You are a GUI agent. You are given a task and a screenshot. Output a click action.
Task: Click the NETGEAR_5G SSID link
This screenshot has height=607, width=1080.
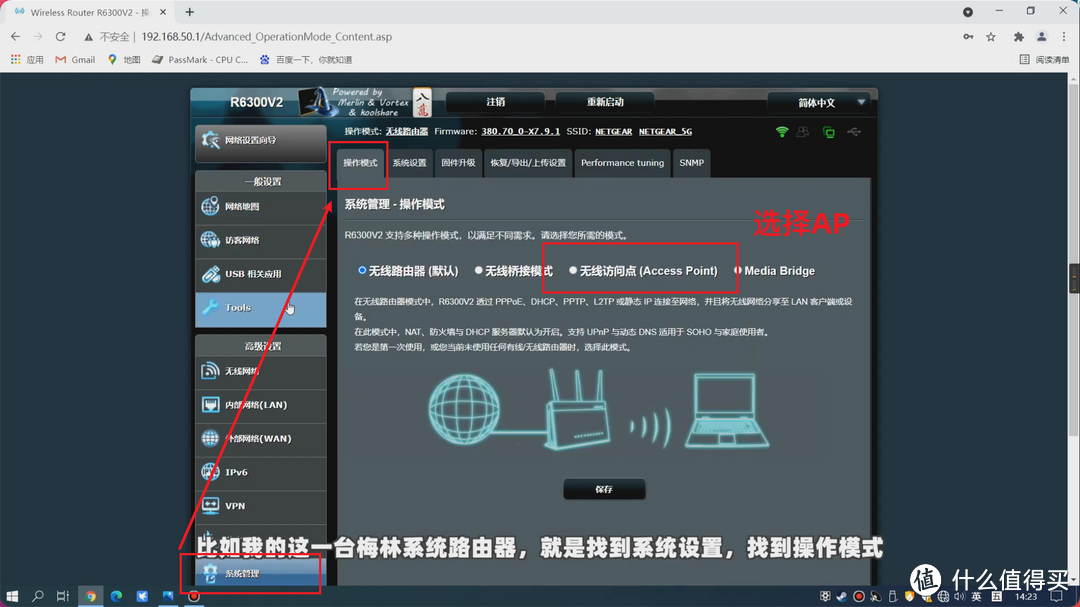[x=665, y=132]
